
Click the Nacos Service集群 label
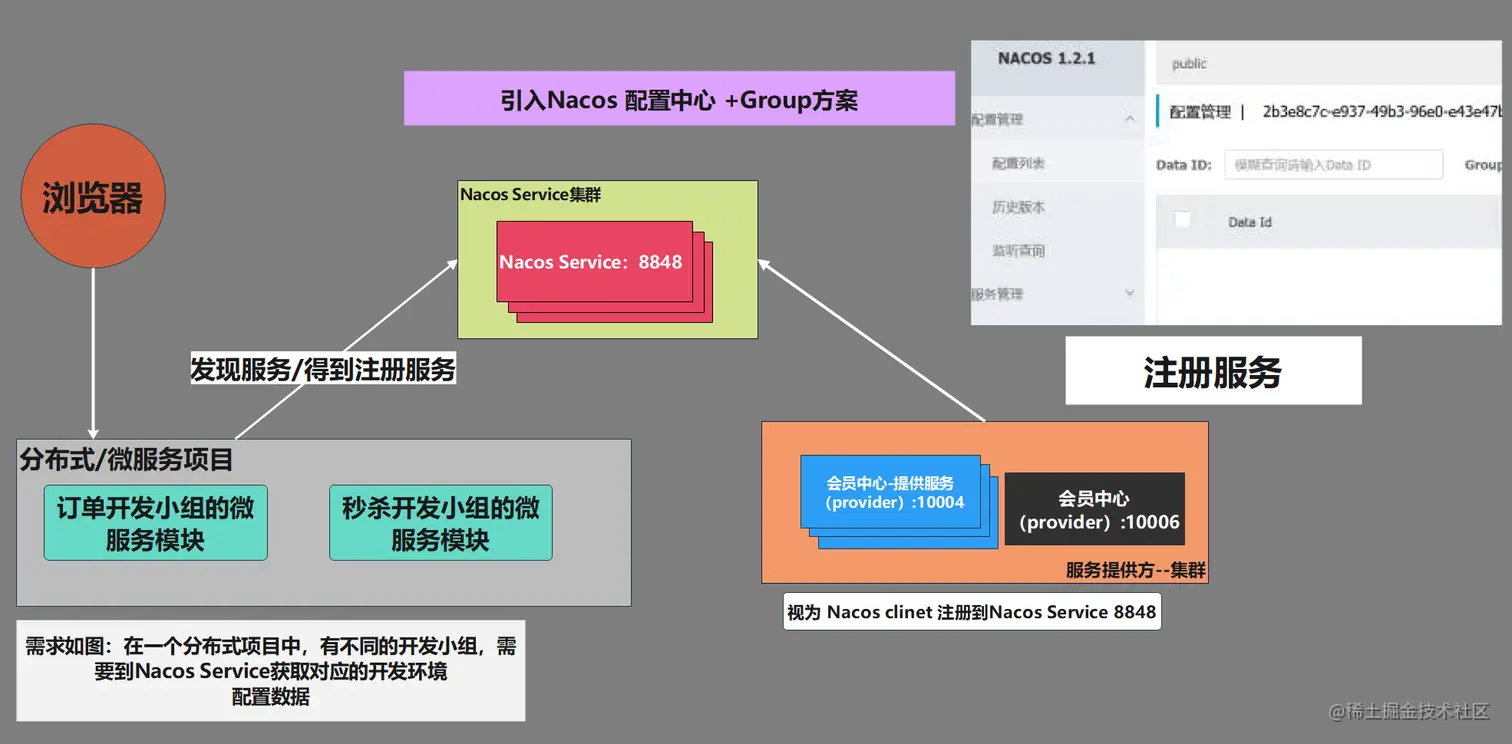[x=530, y=194]
